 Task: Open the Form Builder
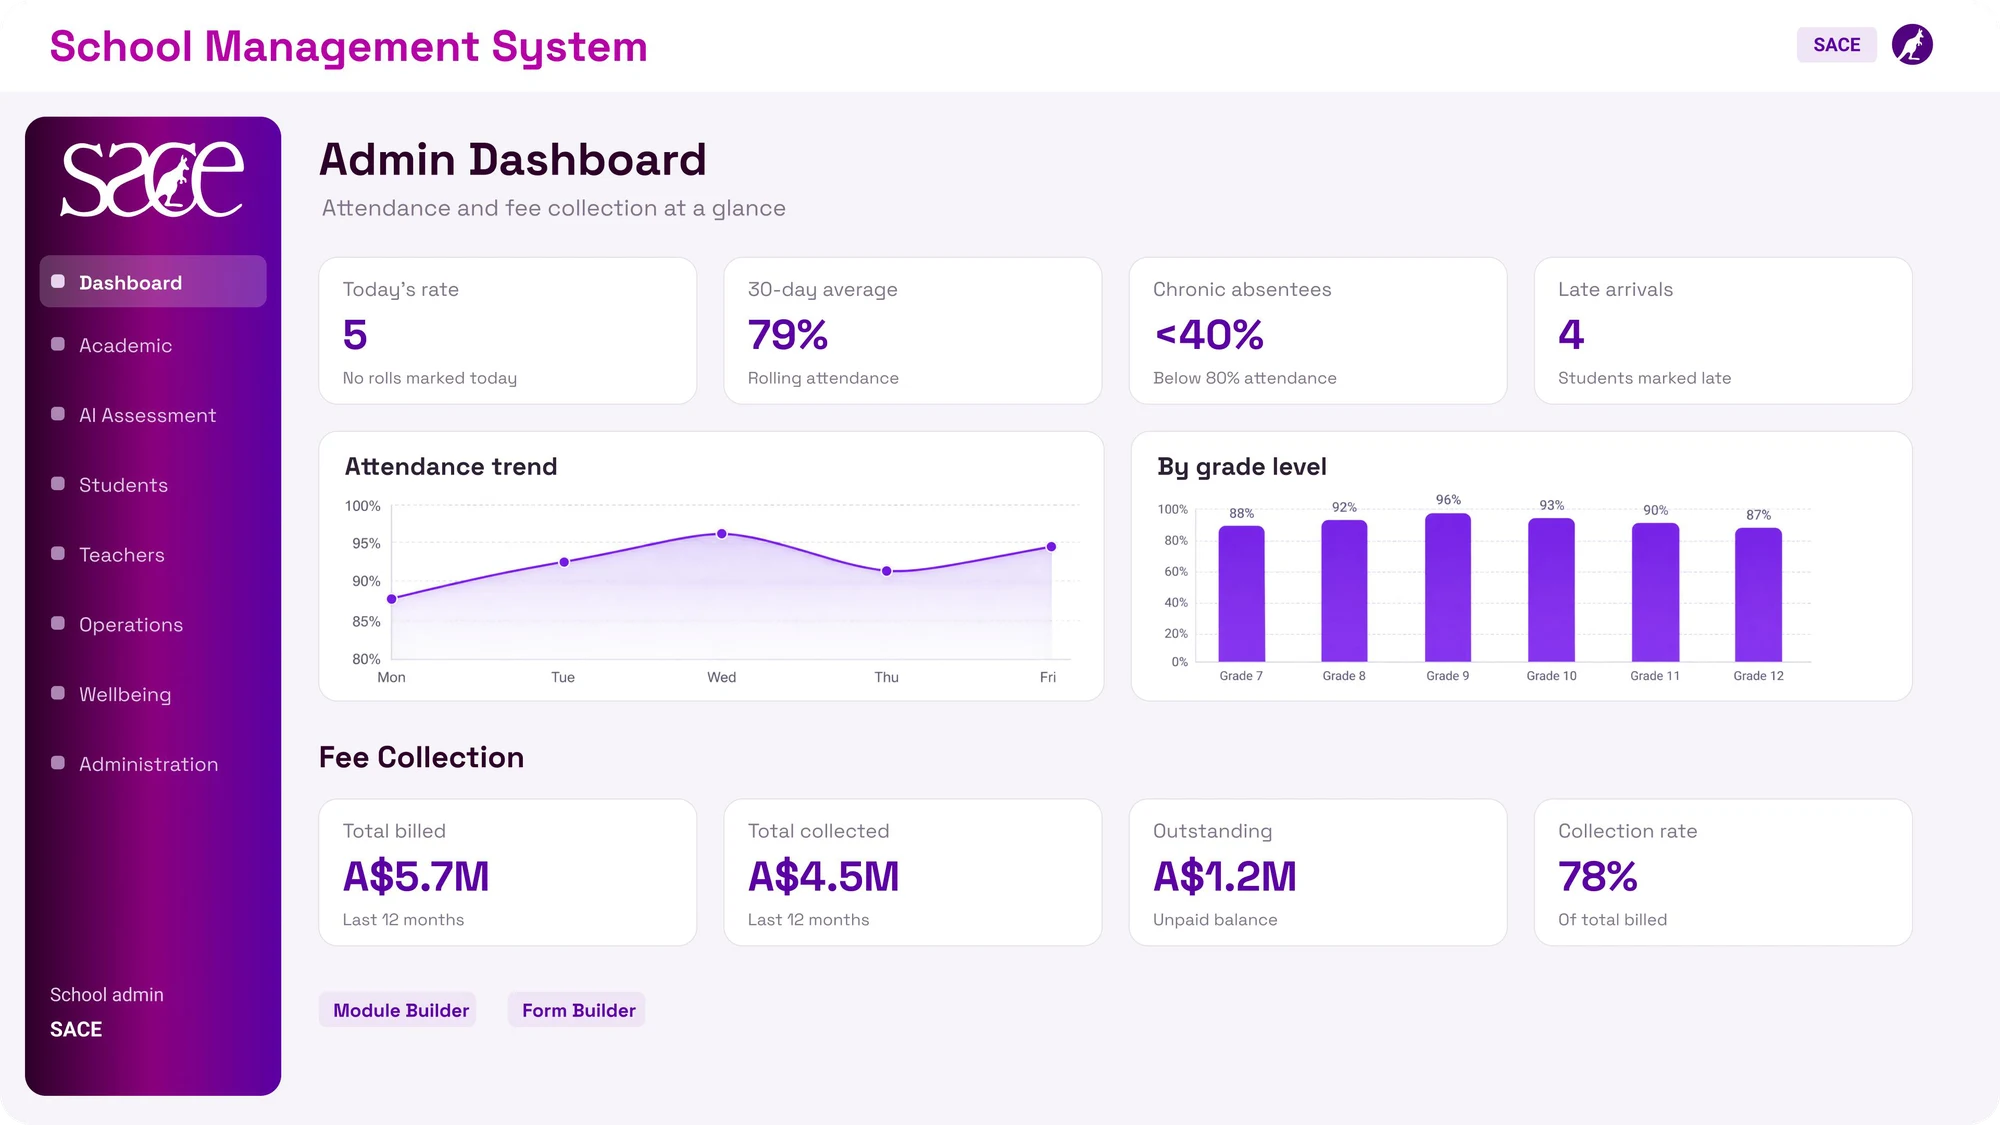[x=577, y=1010]
